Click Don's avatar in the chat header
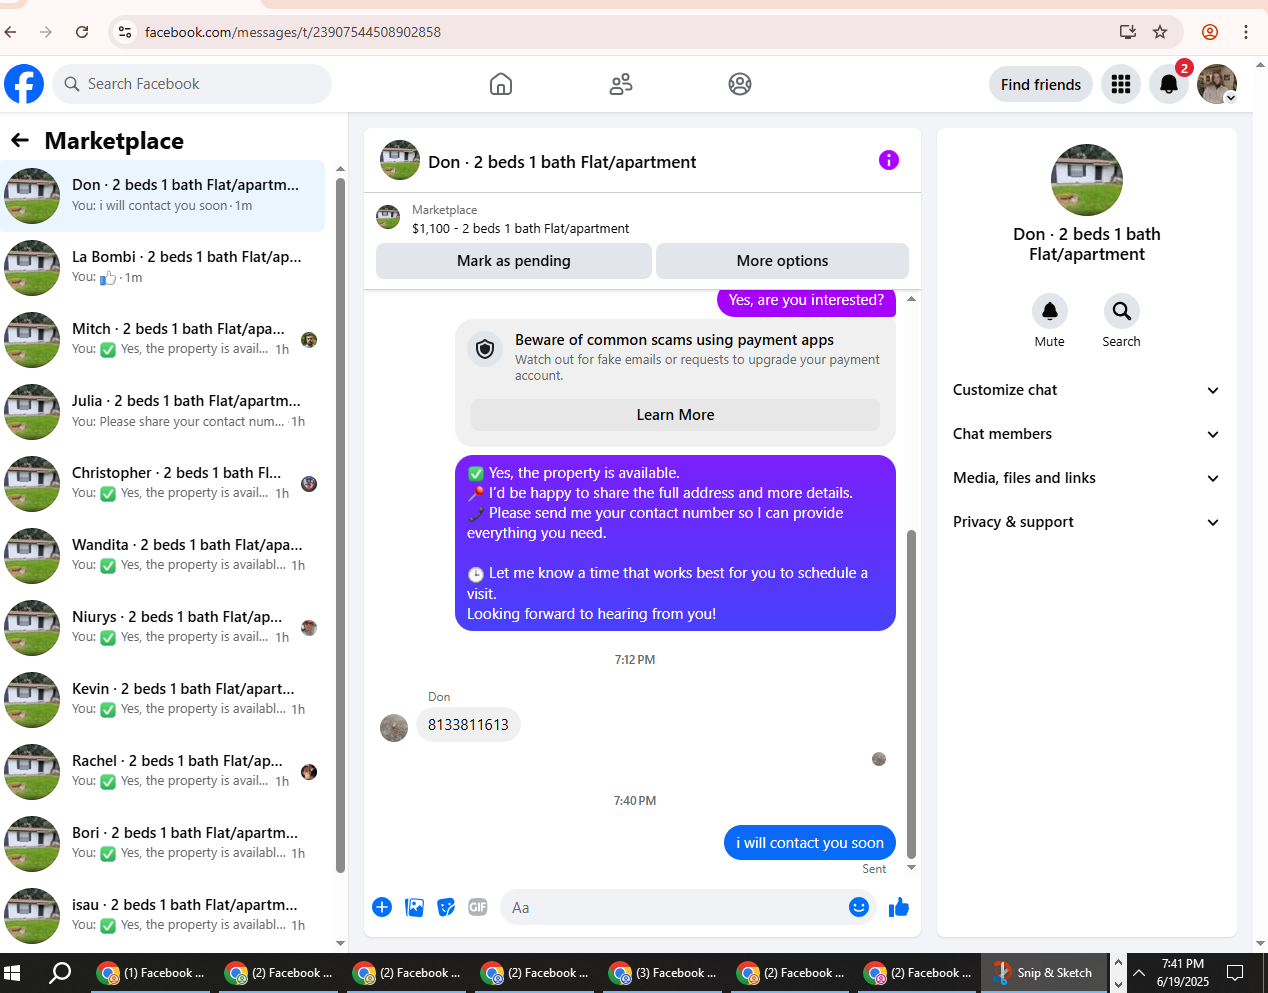Viewport: 1268px width, 993px height. [x=400, y=160]
